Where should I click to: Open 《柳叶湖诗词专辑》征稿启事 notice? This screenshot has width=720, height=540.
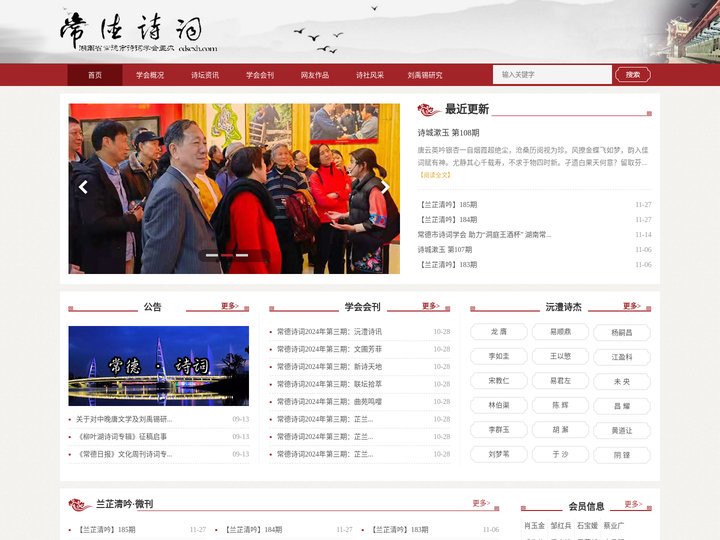(123, 437)
